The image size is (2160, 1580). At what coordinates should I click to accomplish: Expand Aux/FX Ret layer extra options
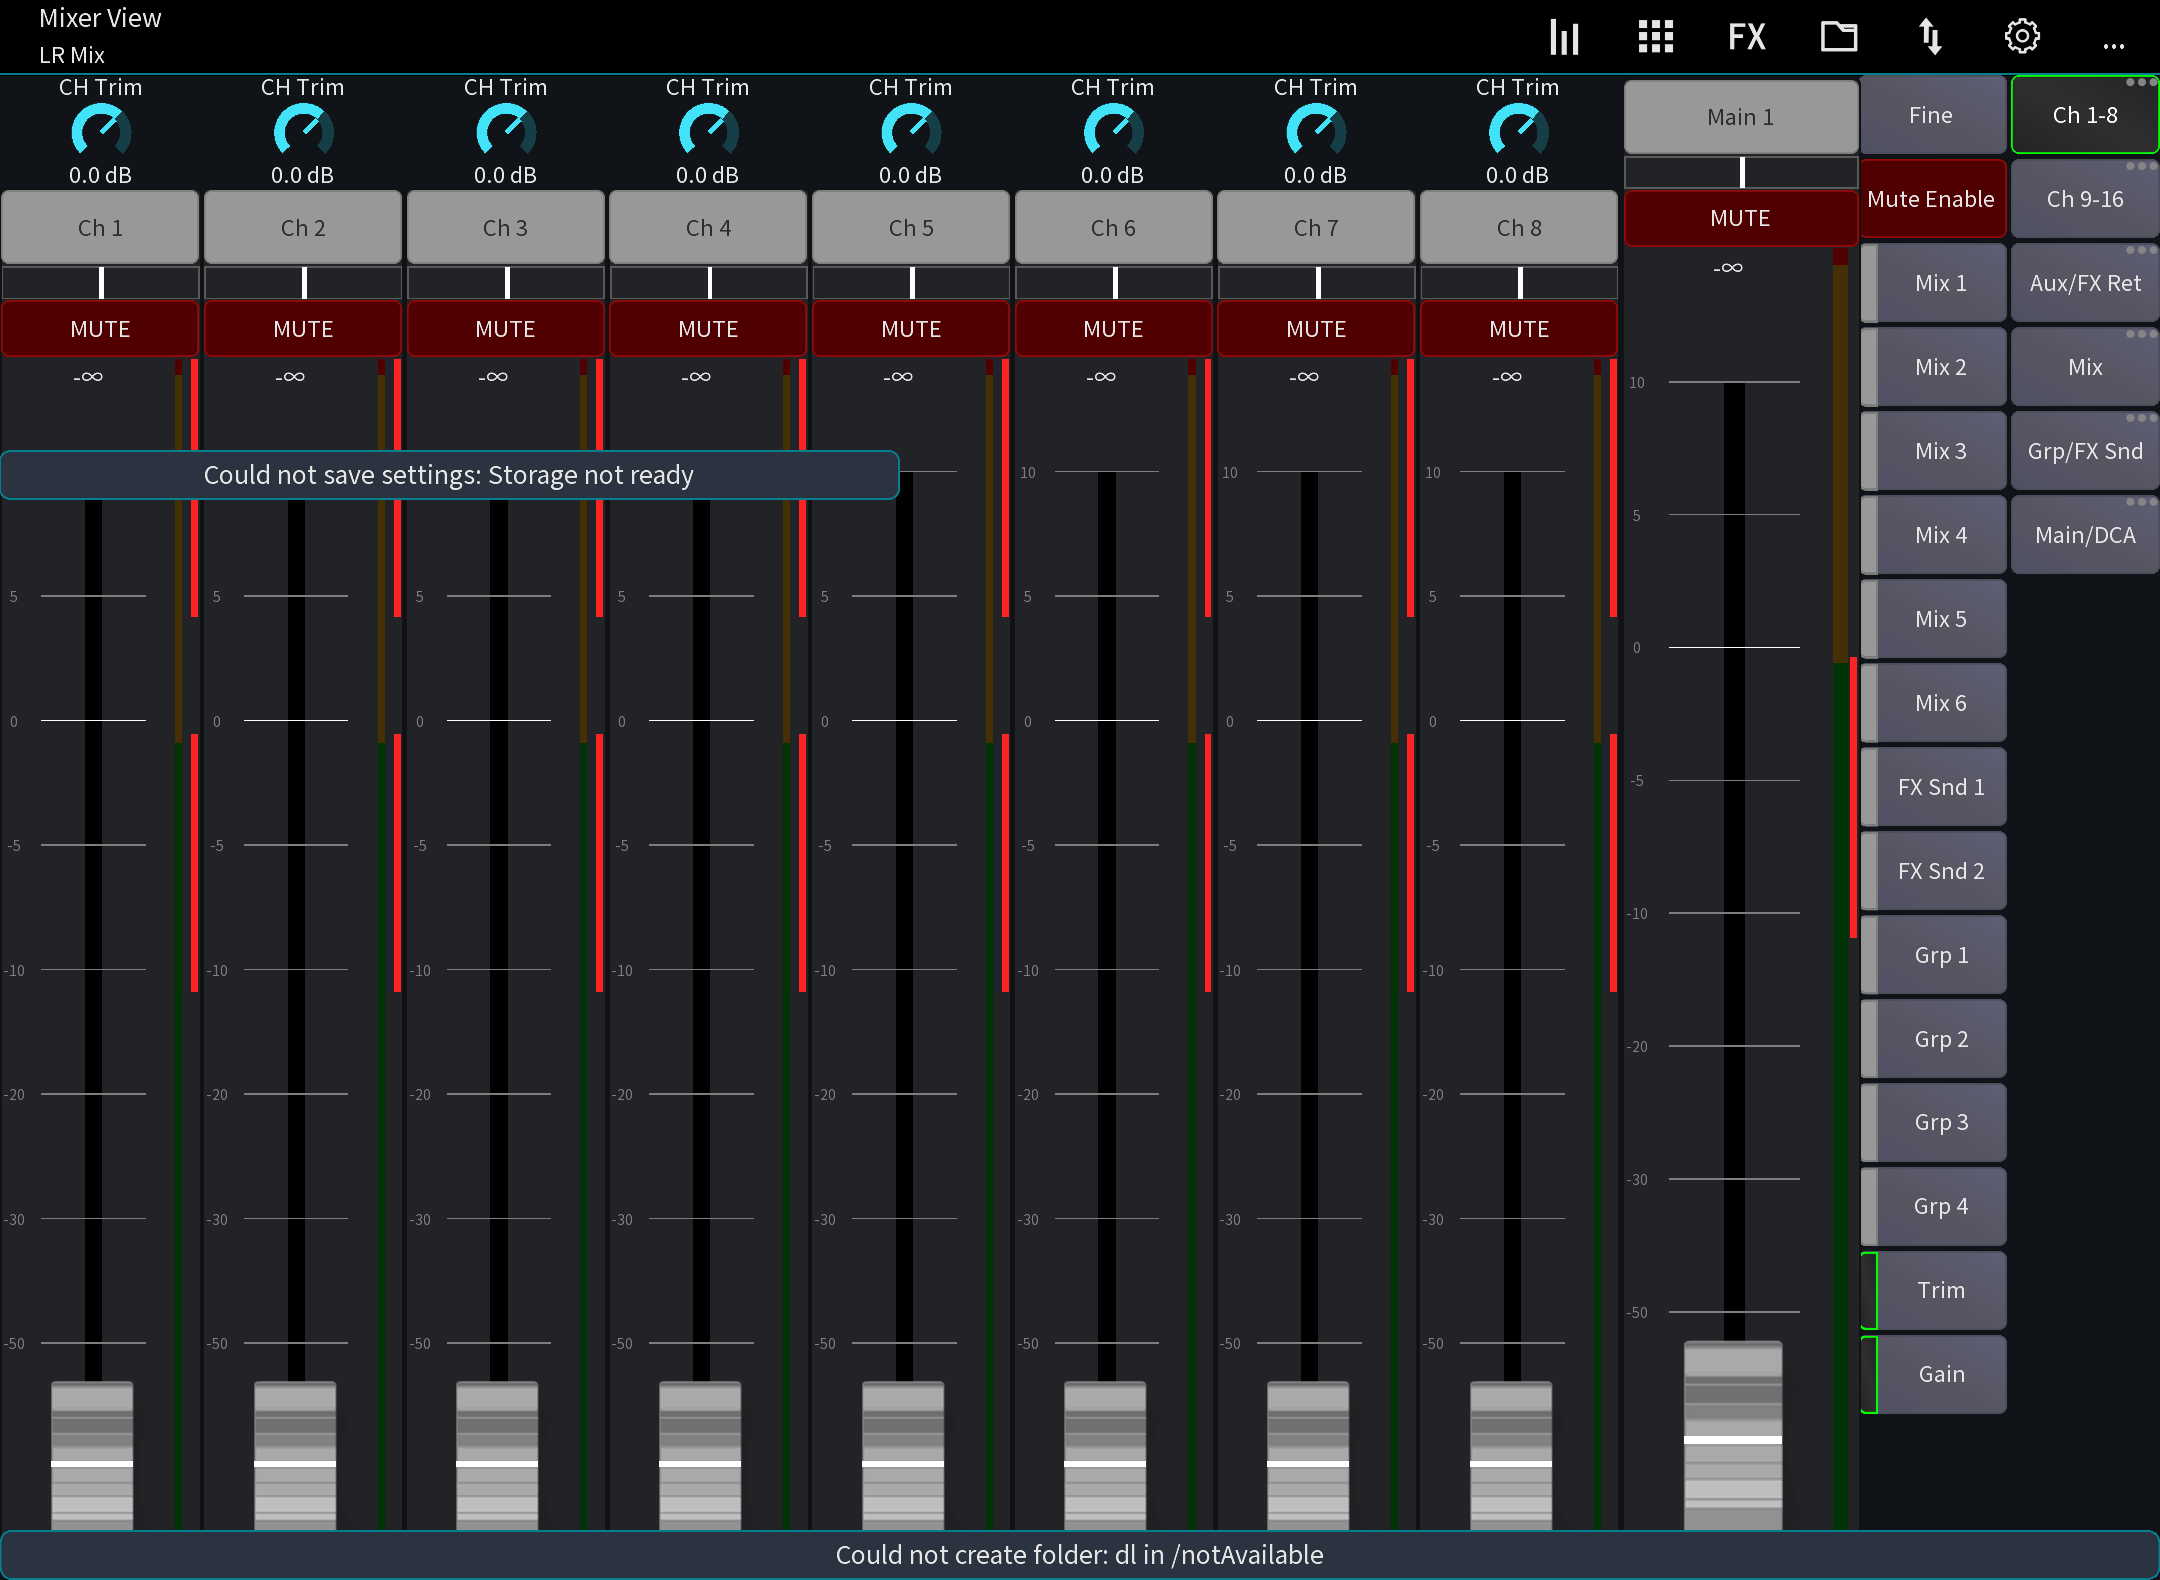(2140, 250)
